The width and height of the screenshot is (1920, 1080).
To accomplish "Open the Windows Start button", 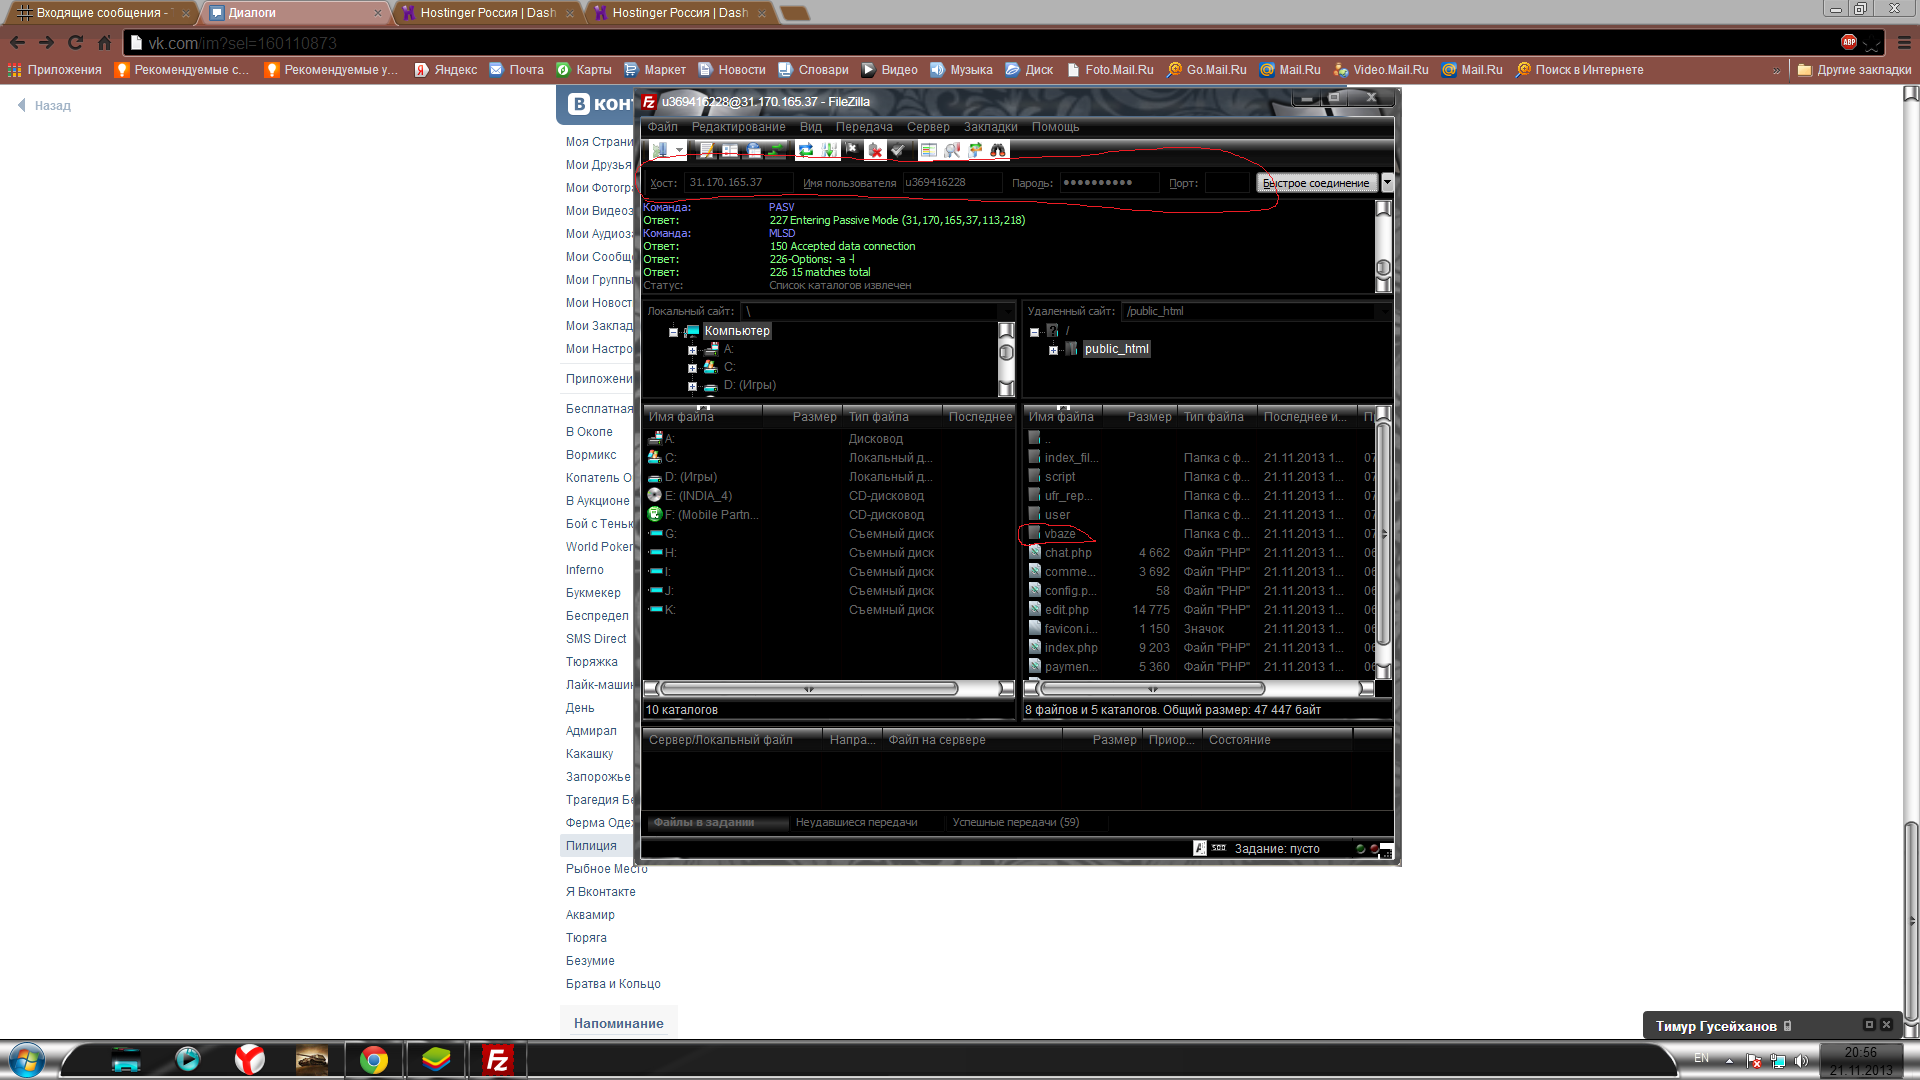I will (x=27, y=1060).
